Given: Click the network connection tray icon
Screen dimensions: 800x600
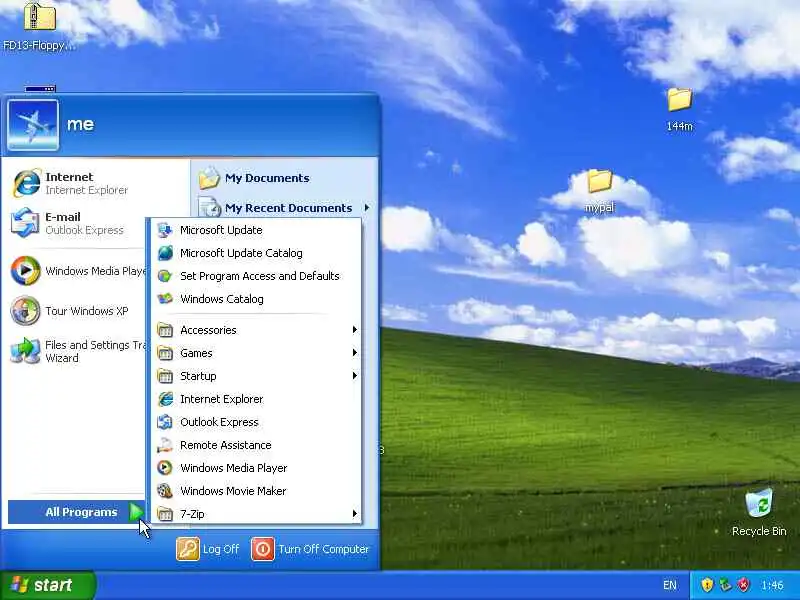Looking at the screenshot, I should click(x=725, y=585).
